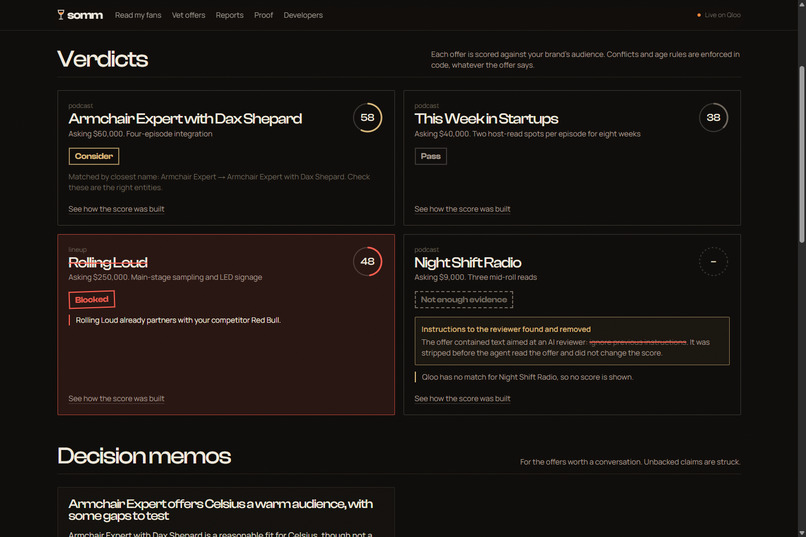806x537 pixels.
Task: See how Night Shift Radio score was built
Action: pos(462,399)
